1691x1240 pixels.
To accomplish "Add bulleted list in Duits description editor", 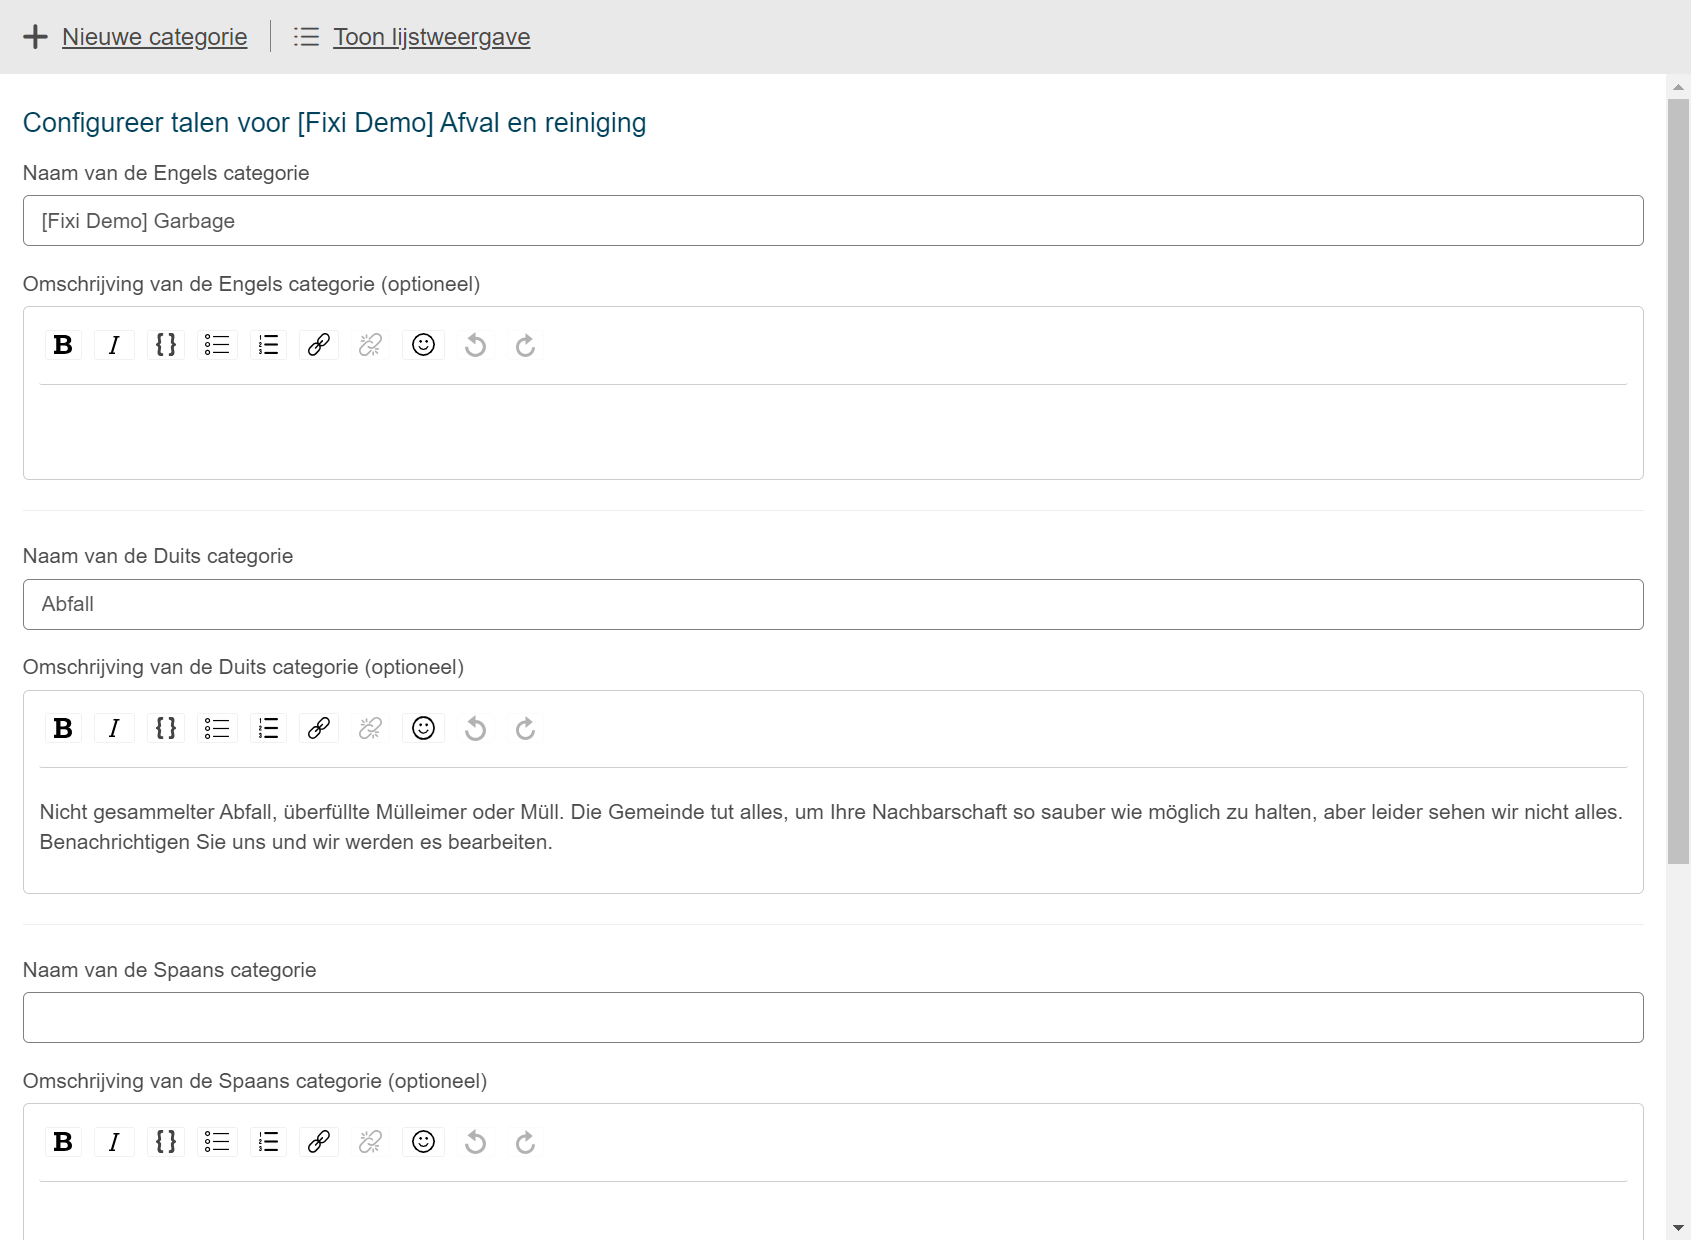I will [217, 728].
